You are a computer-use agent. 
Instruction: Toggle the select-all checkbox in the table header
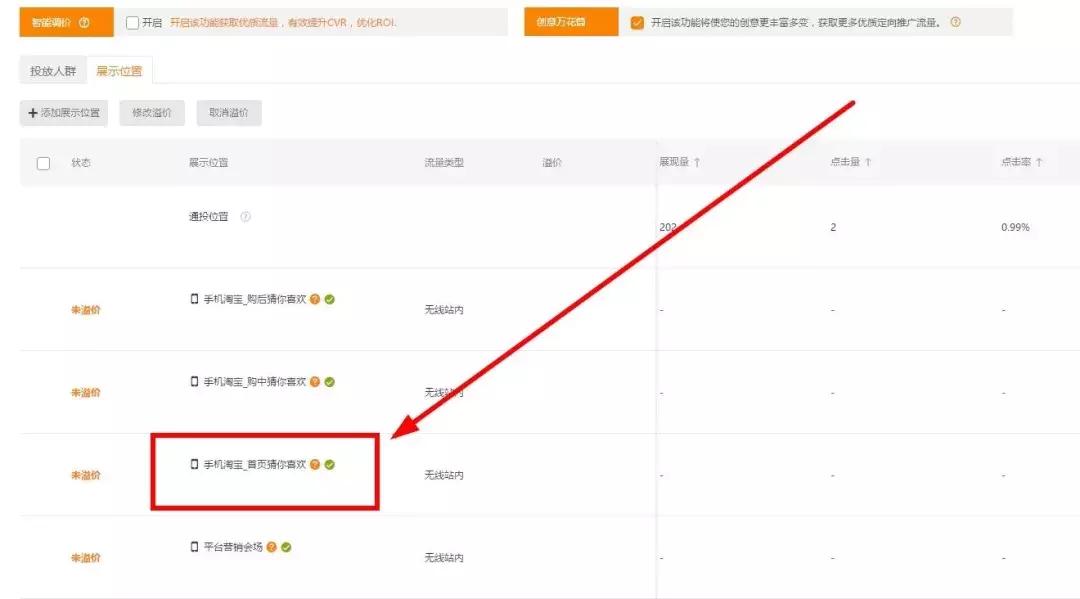pos(42,161)
